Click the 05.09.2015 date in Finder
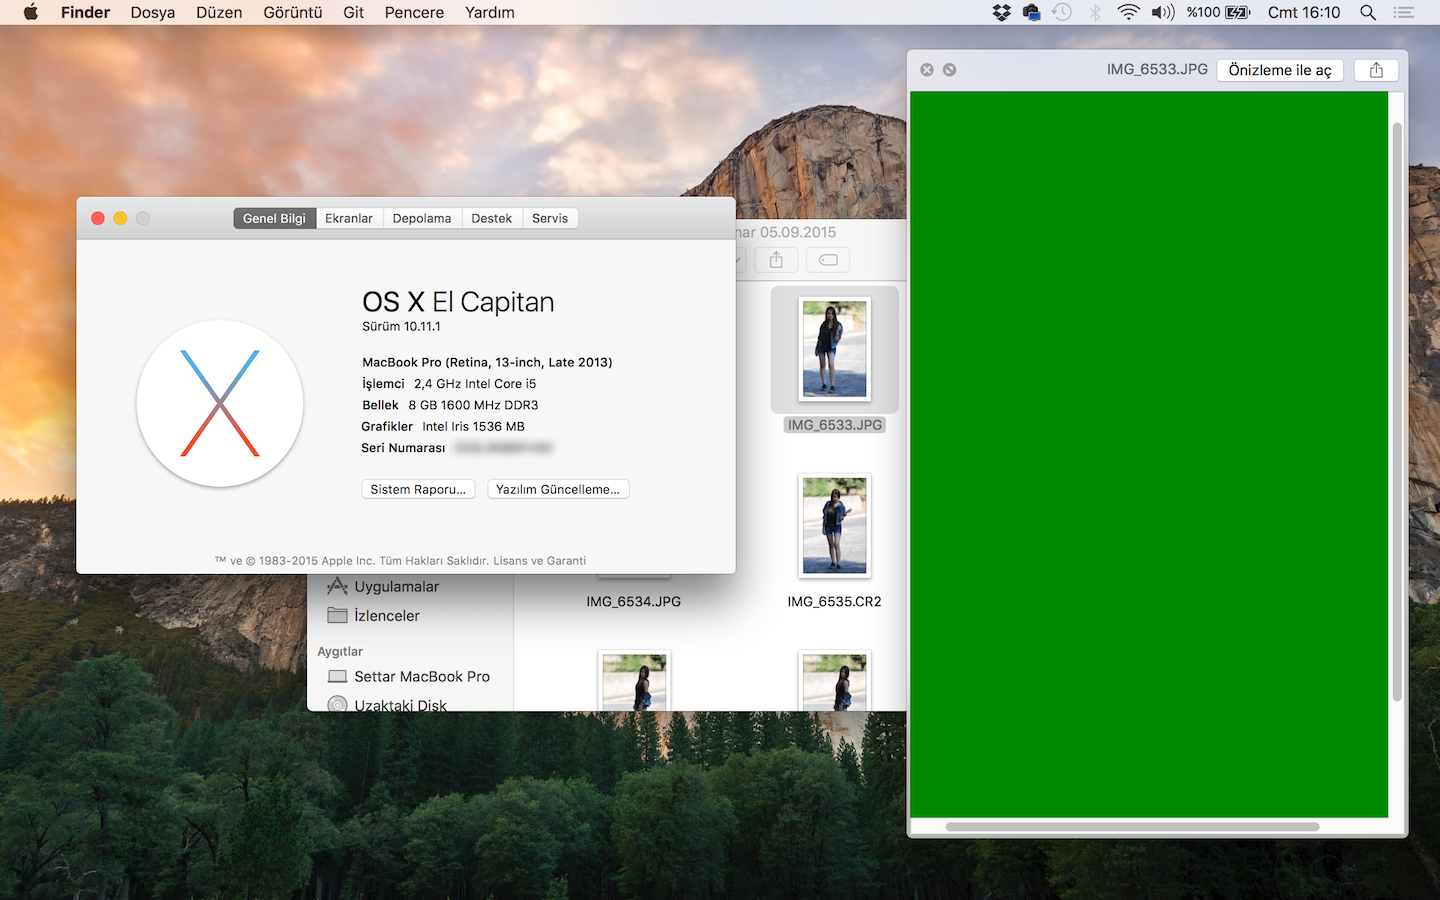 (x=798, y=232)
